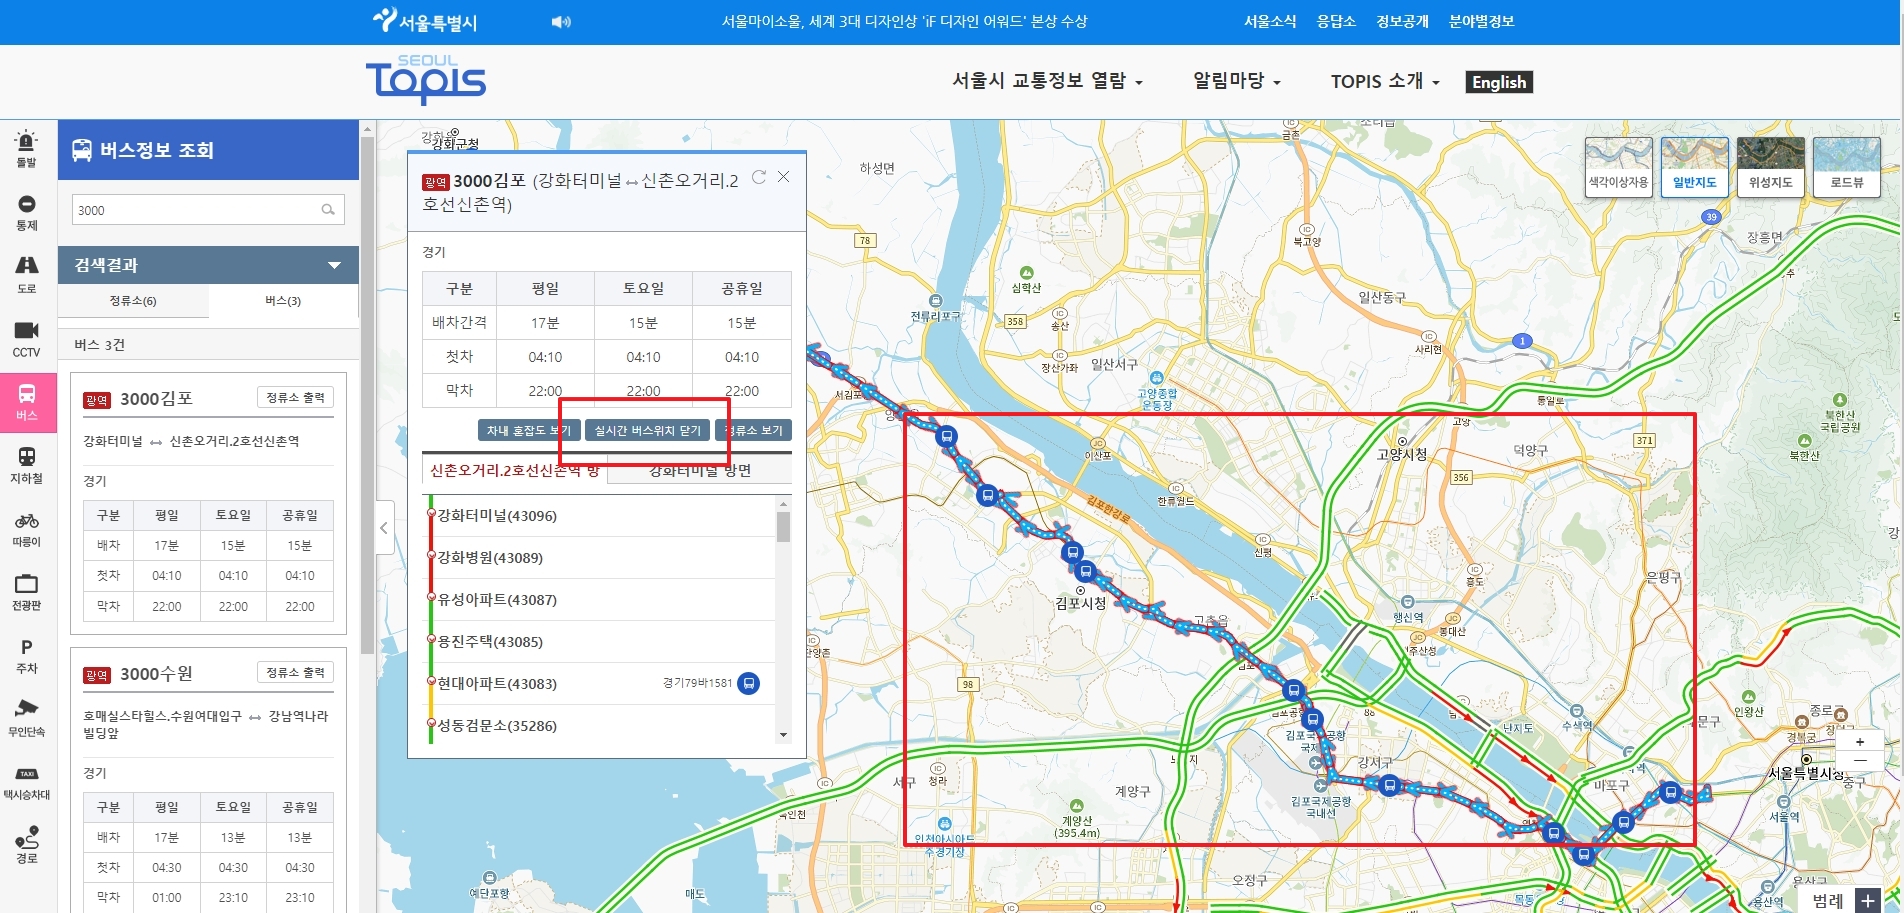Open TOPIS 소개 dropdown menu
This screenshot has height=913, width=1904.
point(1385,81)
